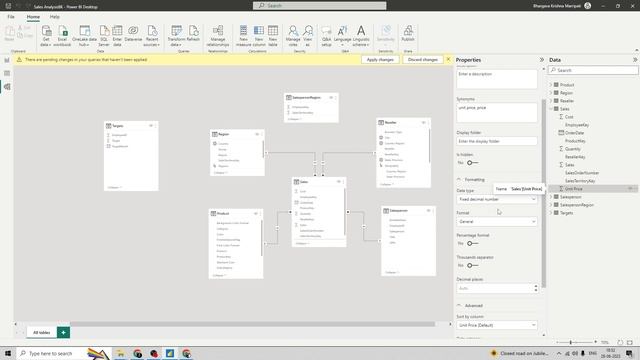Collapse the Advanced section
The height and width of the screenshot is (360, 640).
[x=459, y=305]
